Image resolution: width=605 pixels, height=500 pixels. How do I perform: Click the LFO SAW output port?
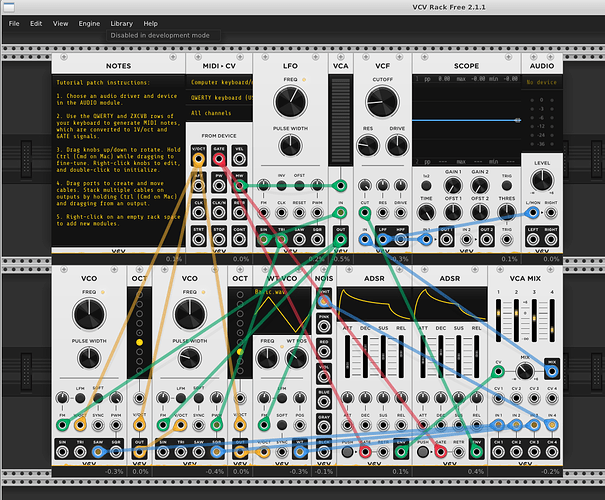click(x=299, y=239)
